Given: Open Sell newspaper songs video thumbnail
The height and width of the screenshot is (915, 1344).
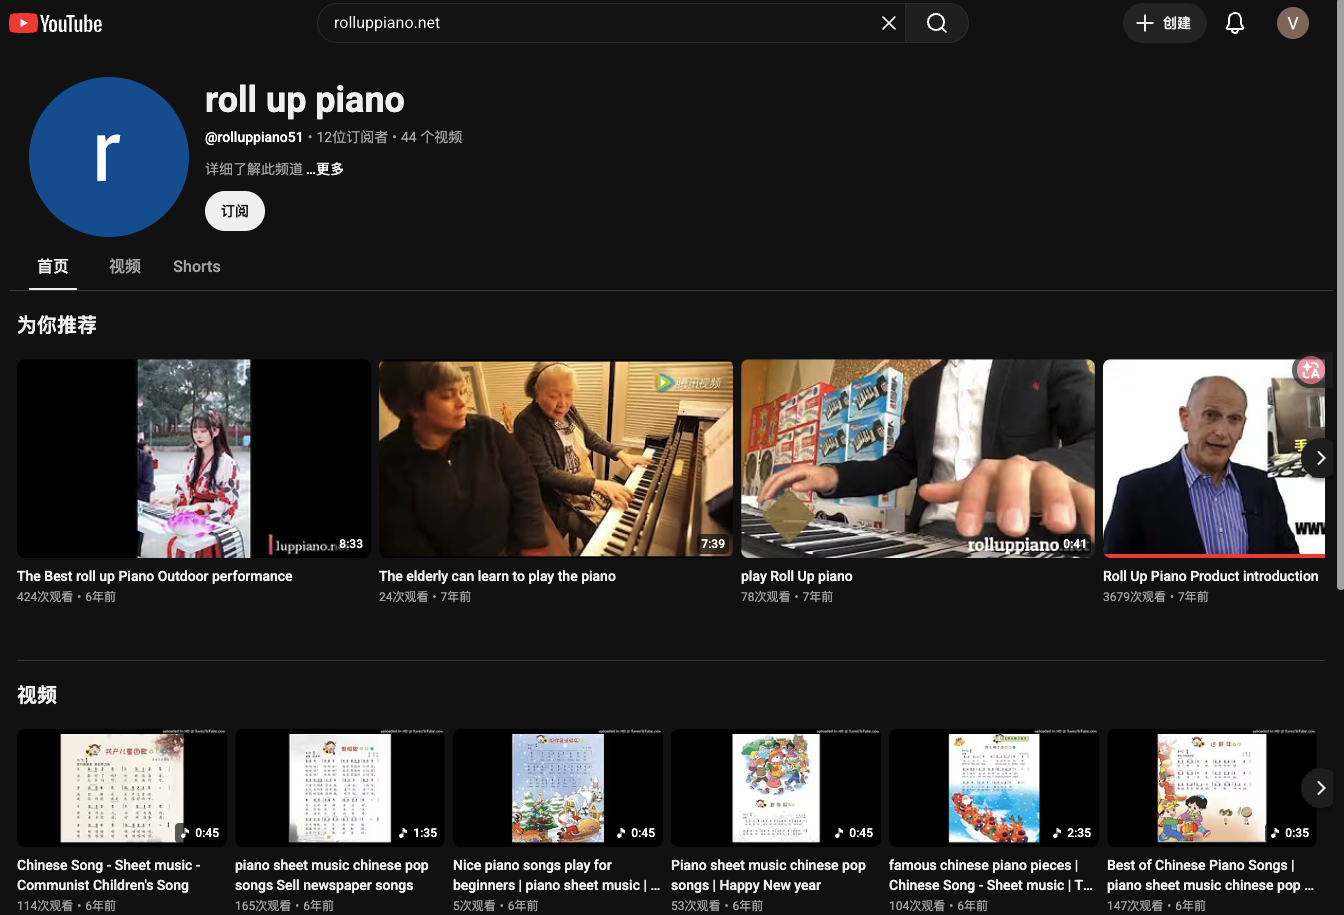Looking at the screenshot, I should click(340, 788).
